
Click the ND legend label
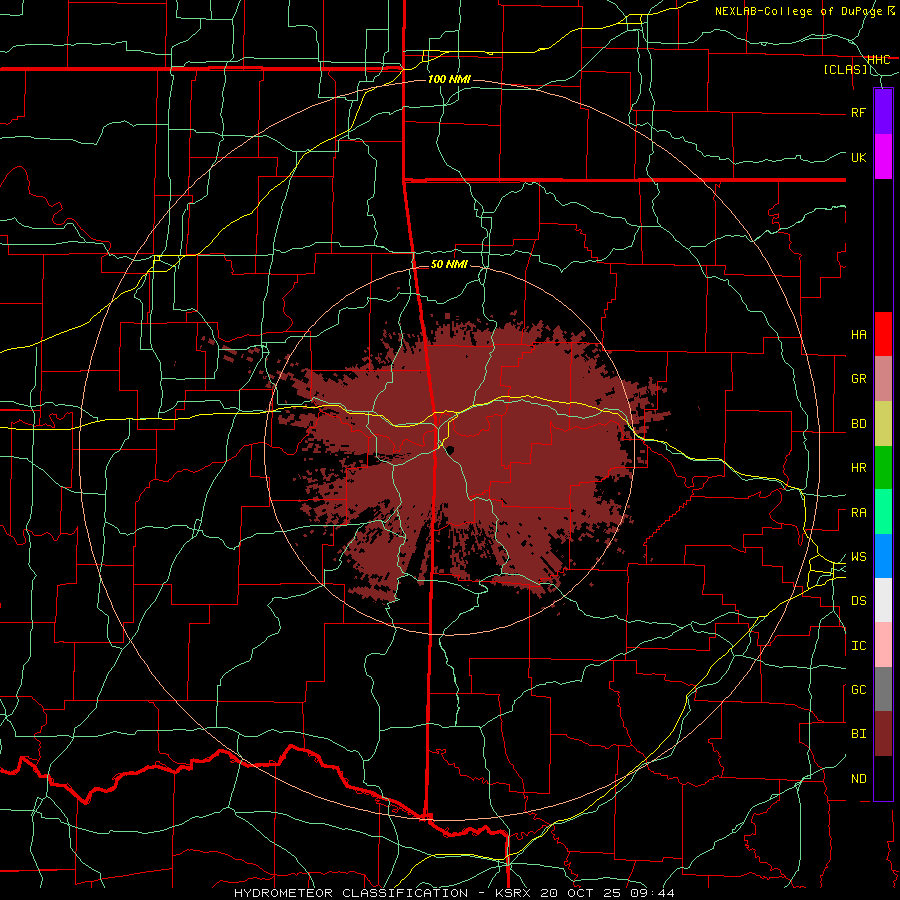tap(859, 779)
